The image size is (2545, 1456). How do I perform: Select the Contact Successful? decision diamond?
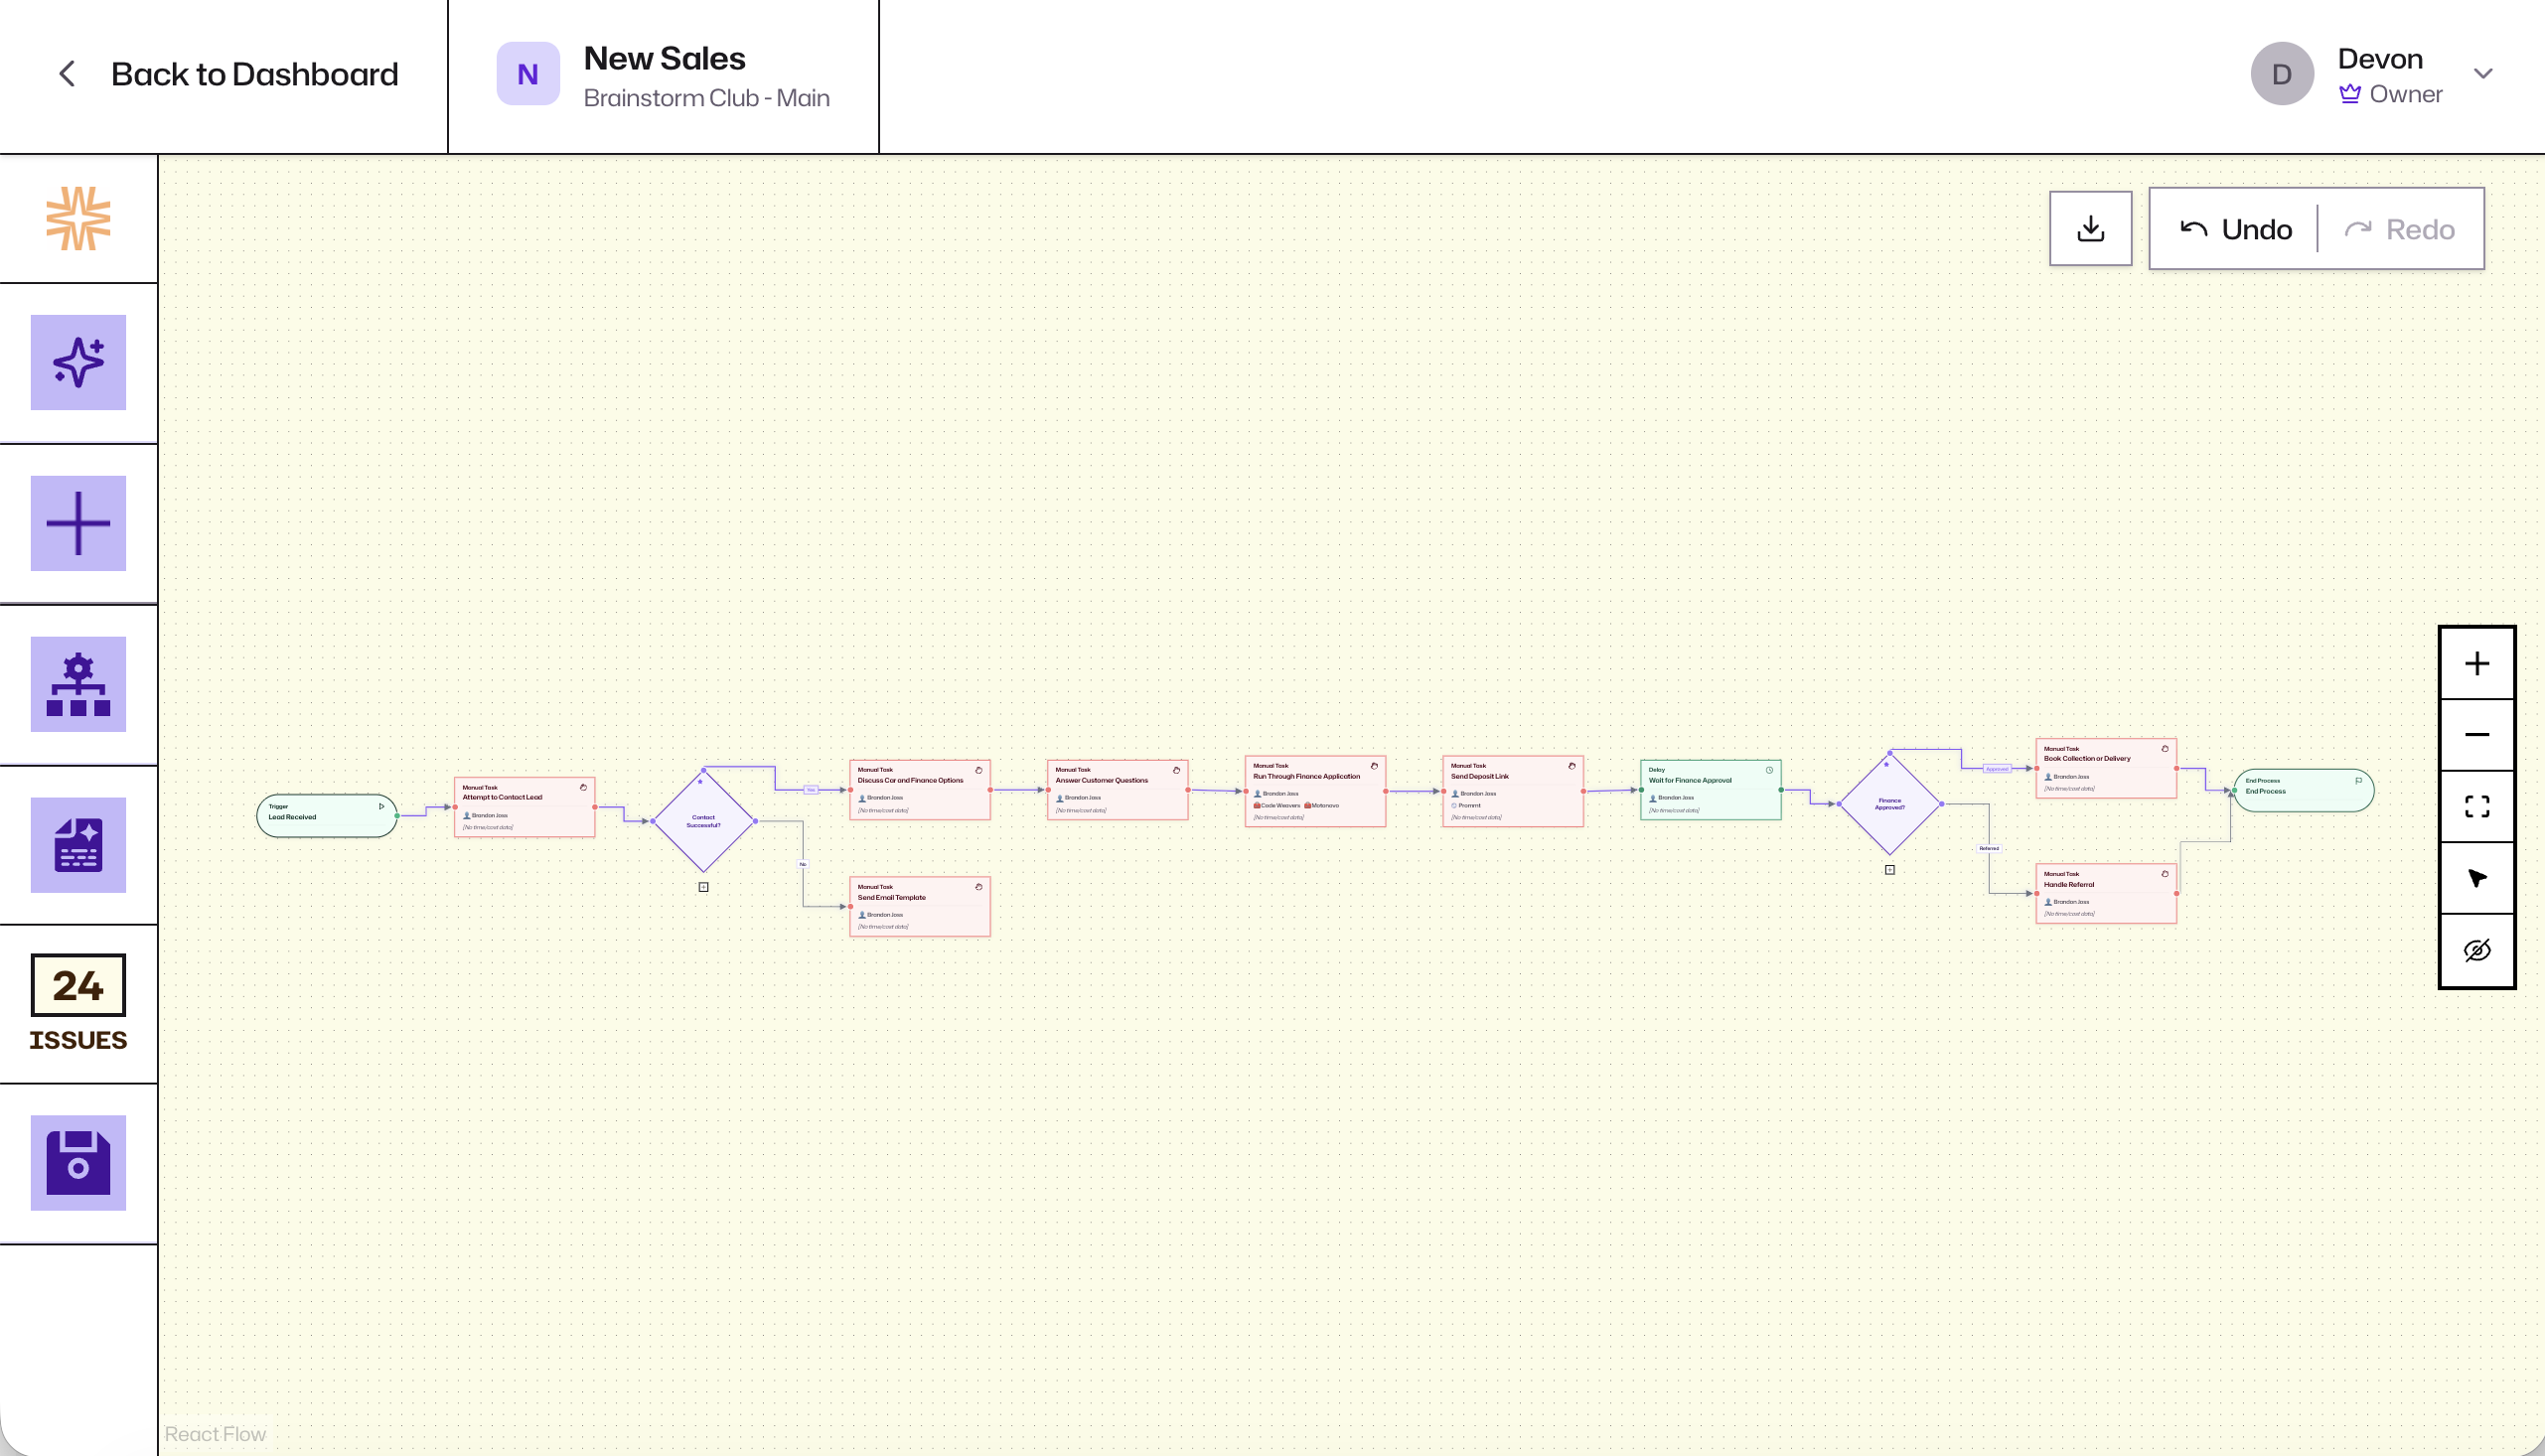[704, 821]
